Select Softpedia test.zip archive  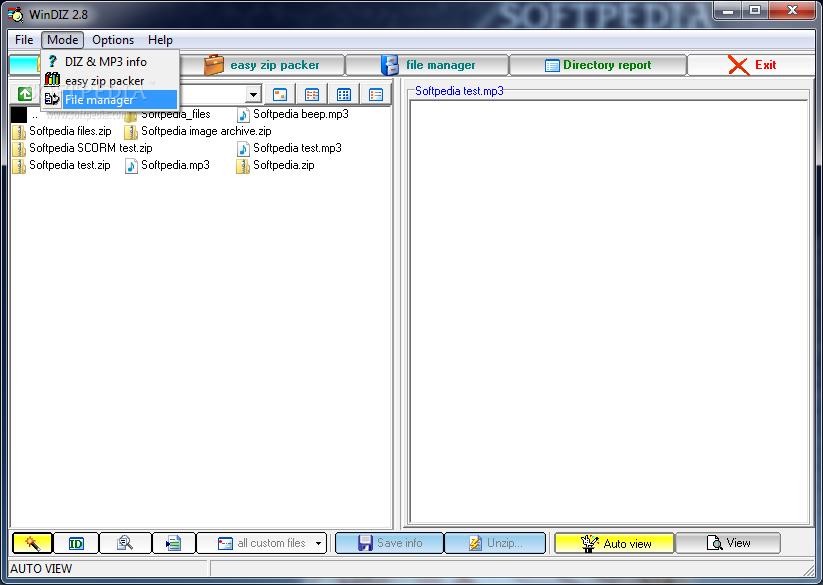tap(61, 165)
